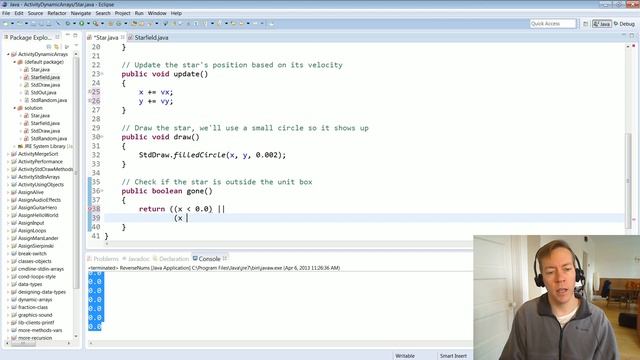Toggle Link with Editor in Package Explorer
The image size is (640, 360).
[x=57, y=47]
